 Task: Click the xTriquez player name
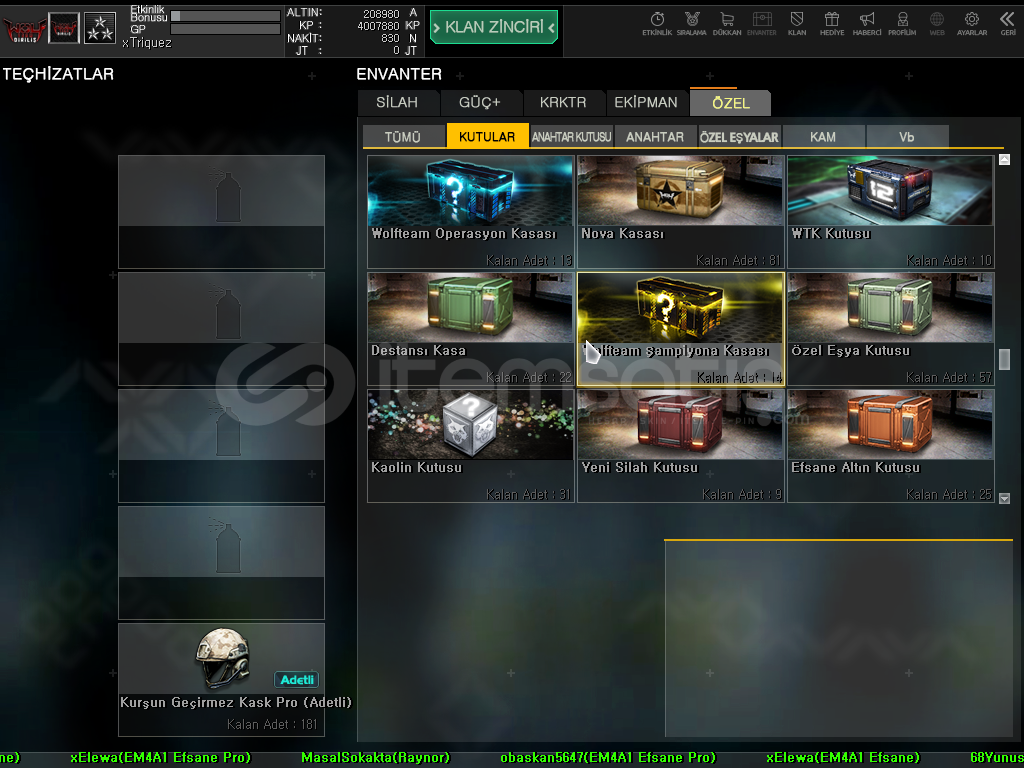147,43
